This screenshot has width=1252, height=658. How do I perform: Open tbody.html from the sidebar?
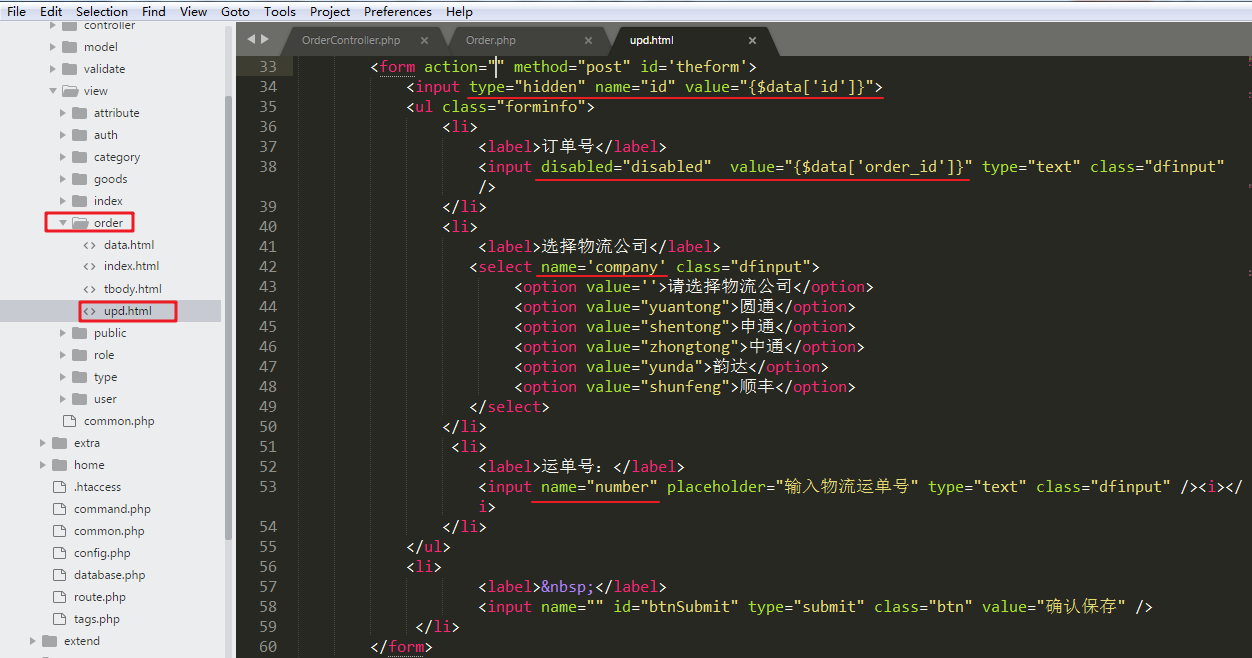click(132, 289)
